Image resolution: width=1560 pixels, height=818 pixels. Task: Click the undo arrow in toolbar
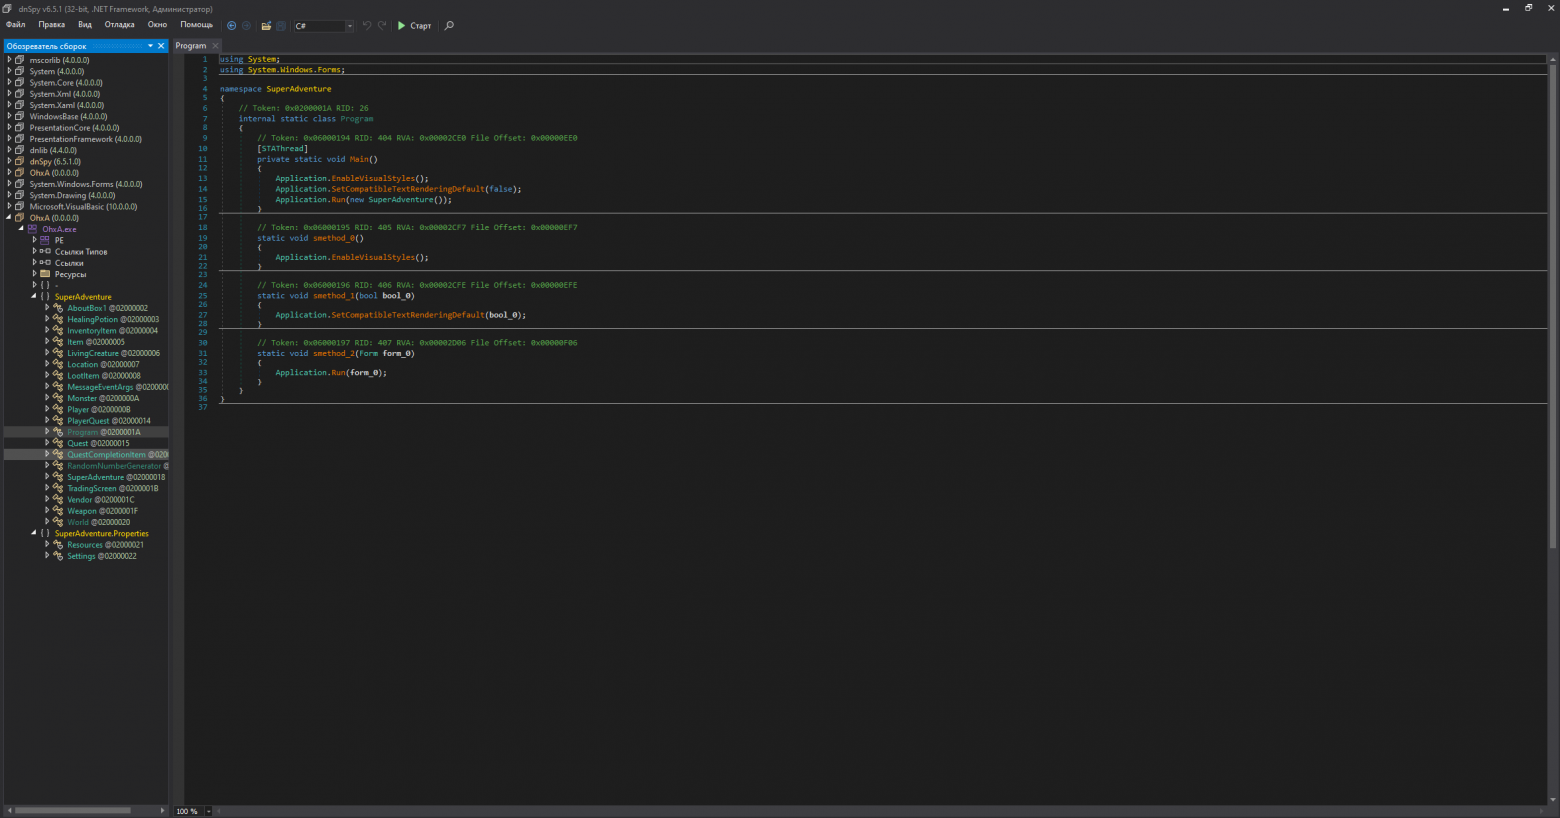(367, 26)
